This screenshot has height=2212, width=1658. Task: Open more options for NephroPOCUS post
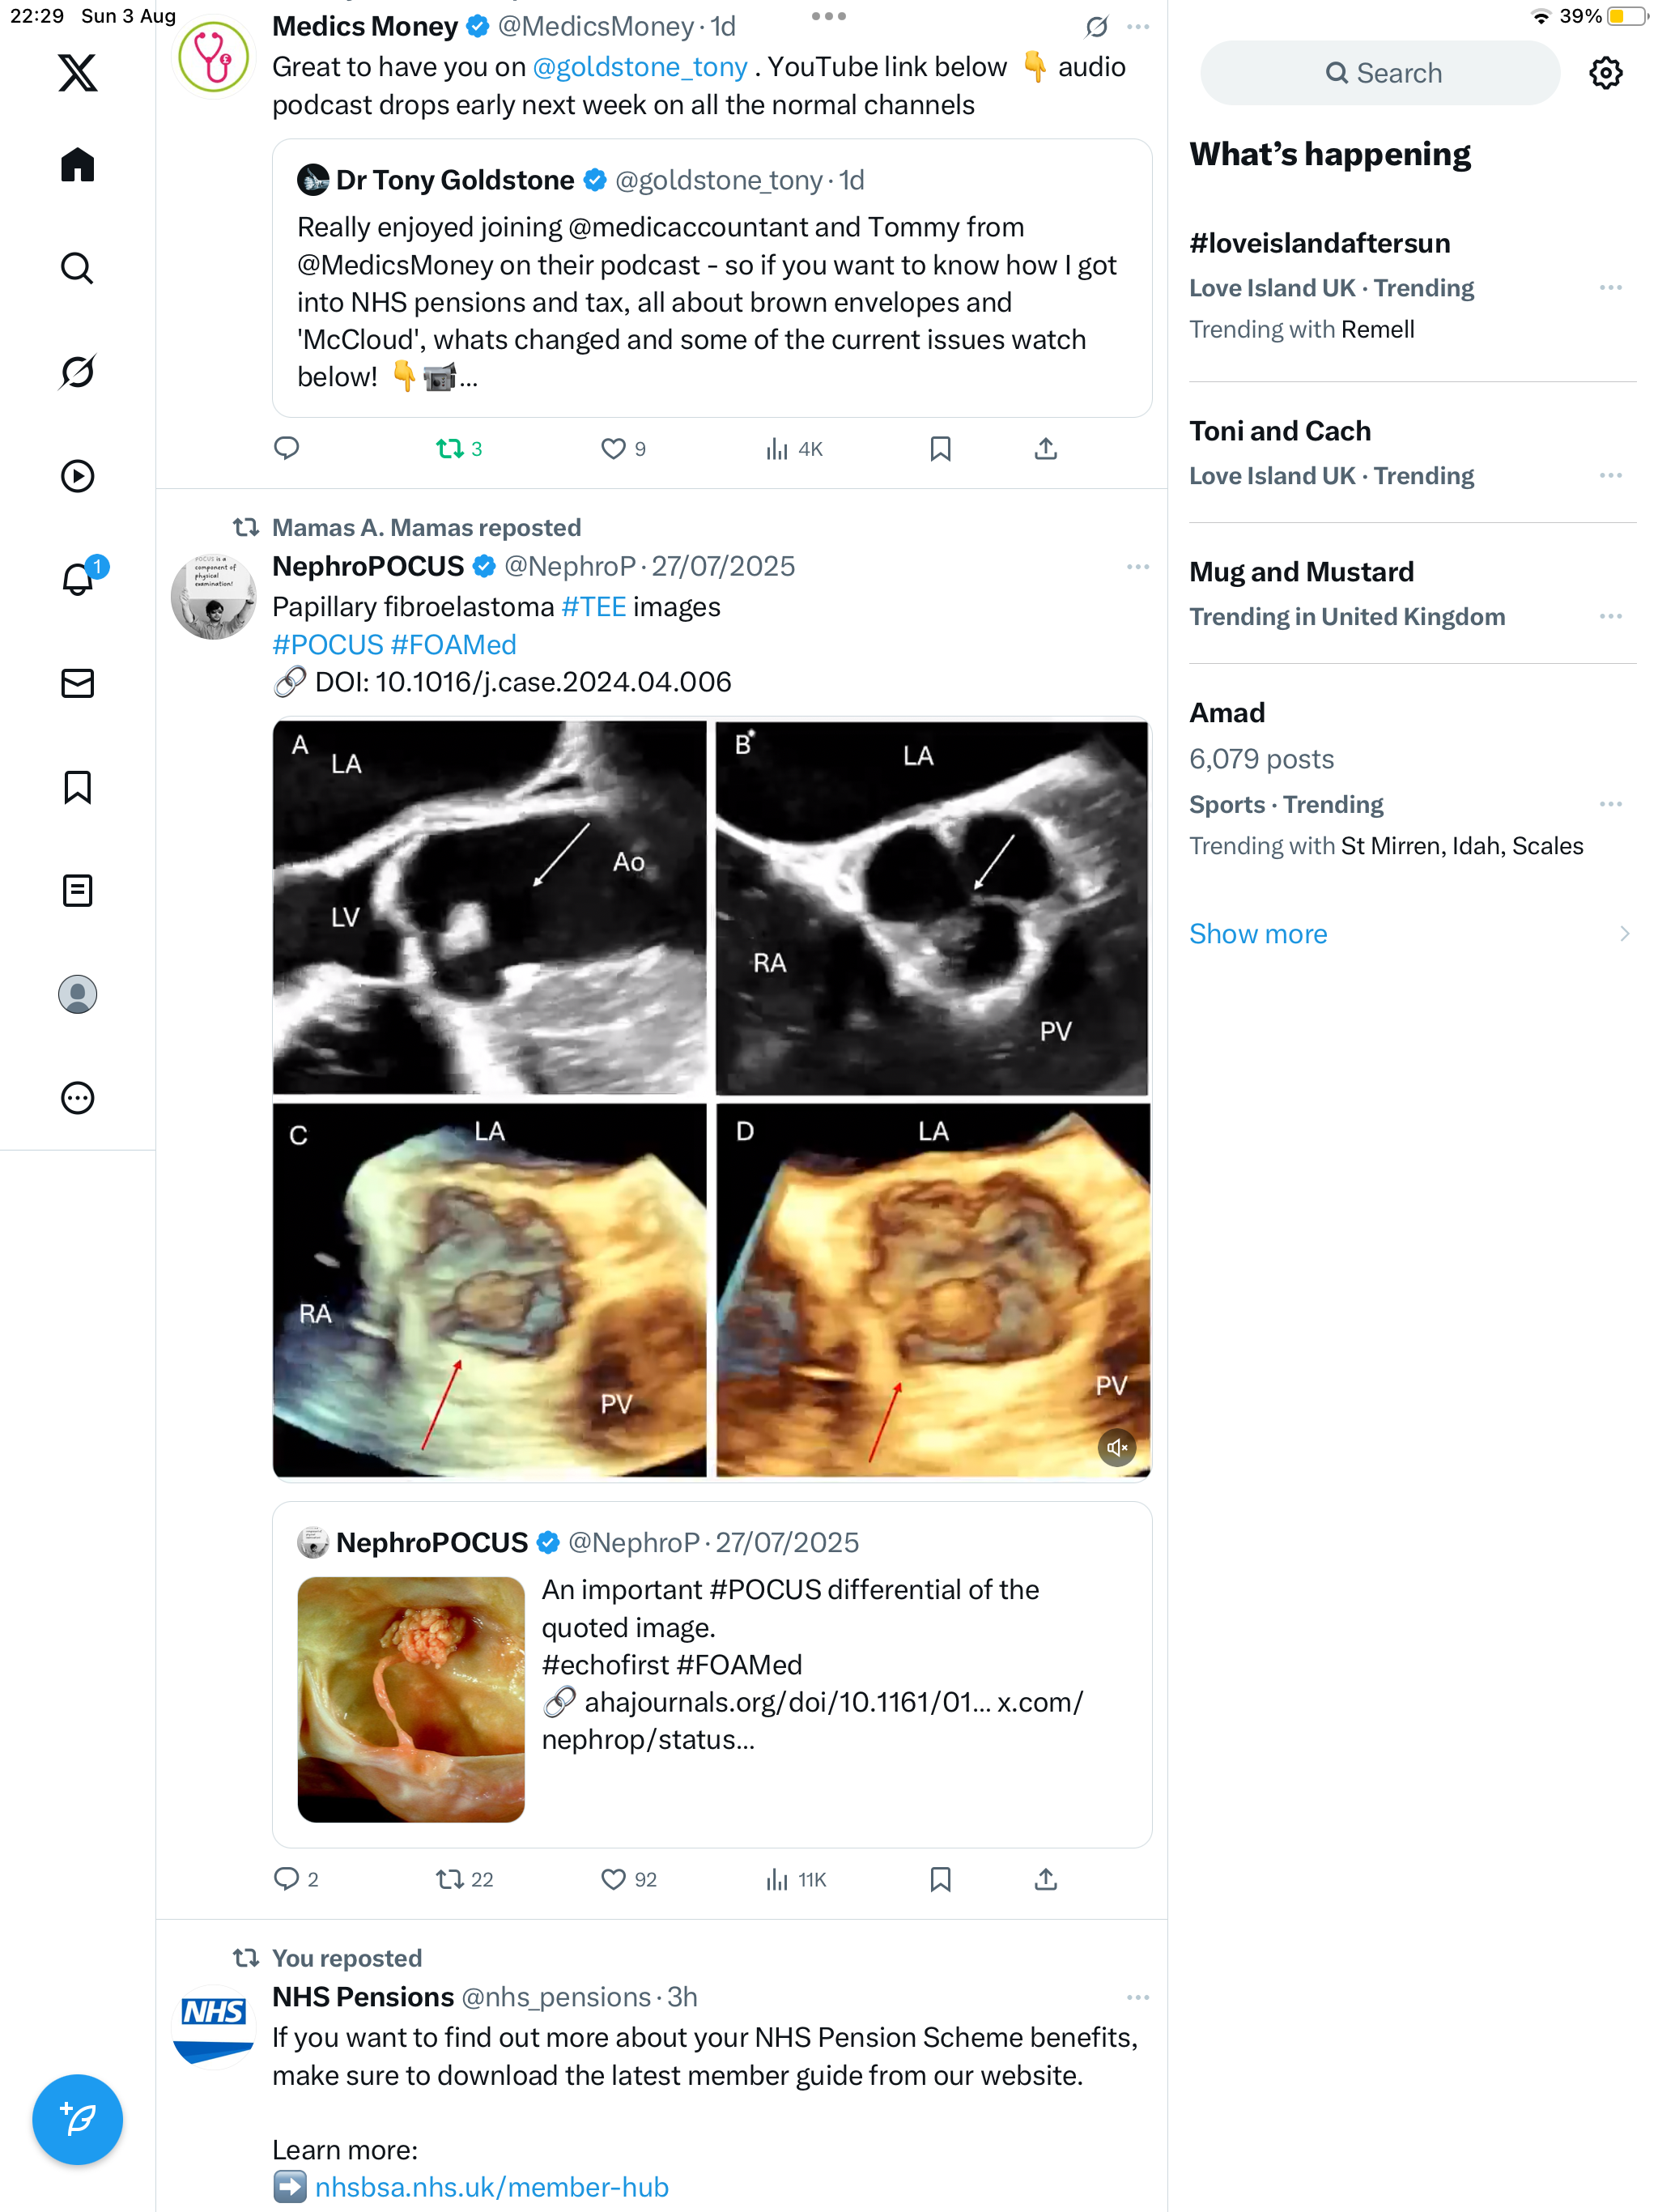pyautogui.click(x=1137, y=567)
